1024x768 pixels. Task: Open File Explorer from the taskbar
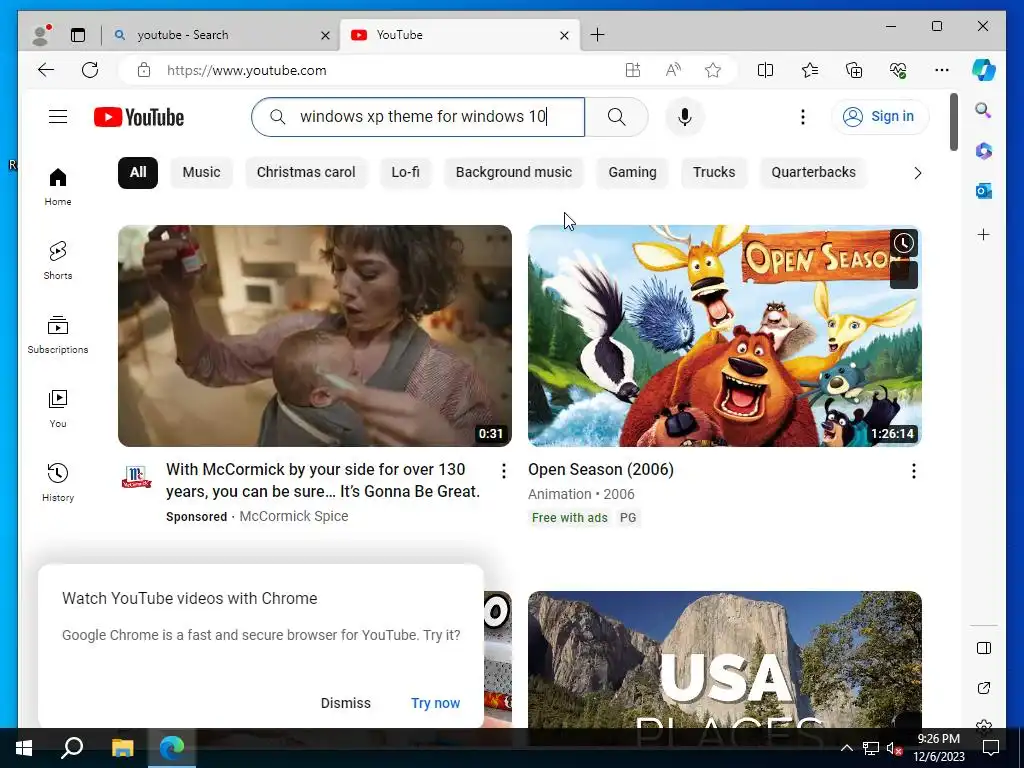[x=122, y=748]
